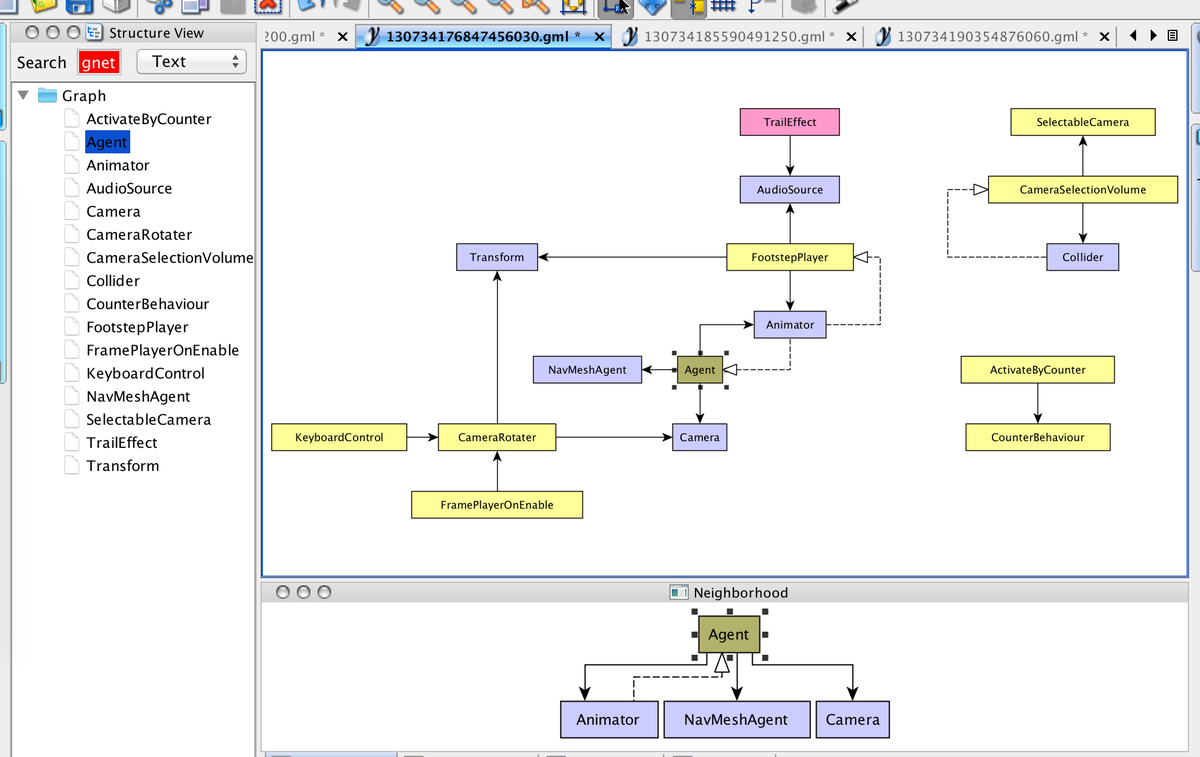This screenshot has height=757, width=1200.
Task: Select ActivateByCounter in the Structure View tree
Action: [x=149, y=119]
